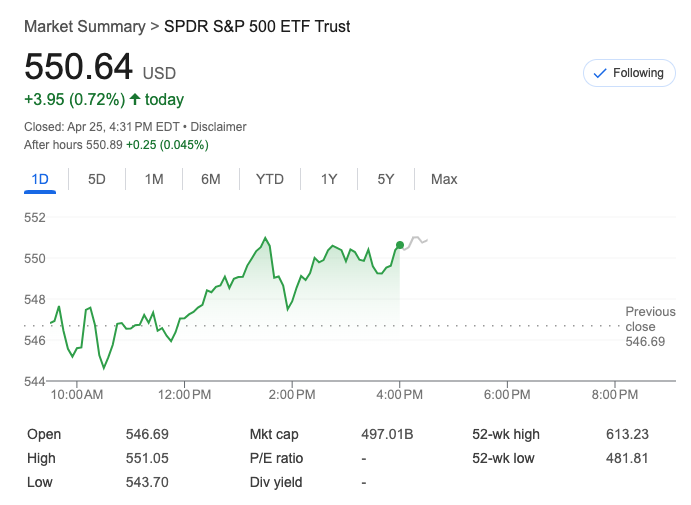Show the Max chart range
Screen dimensions: 691x505
coord(444,179)
